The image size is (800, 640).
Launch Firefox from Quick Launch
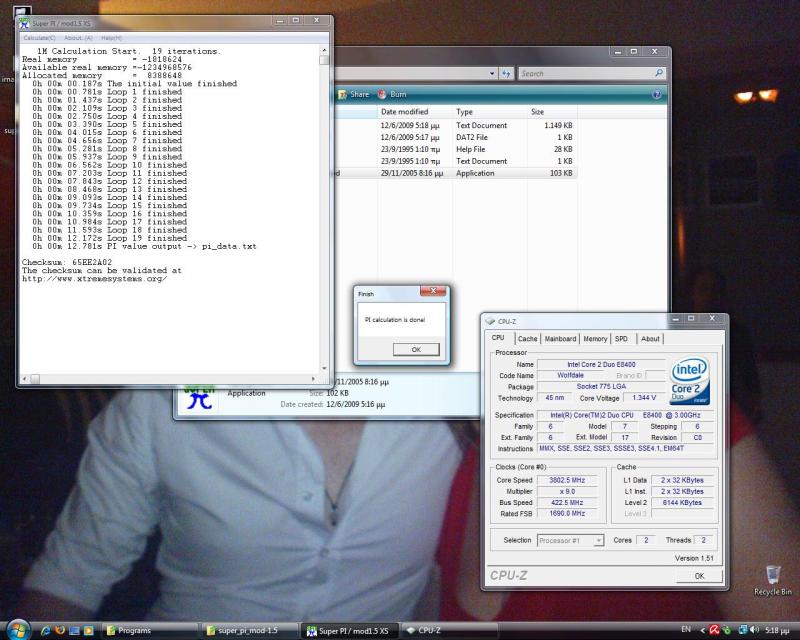60,631
